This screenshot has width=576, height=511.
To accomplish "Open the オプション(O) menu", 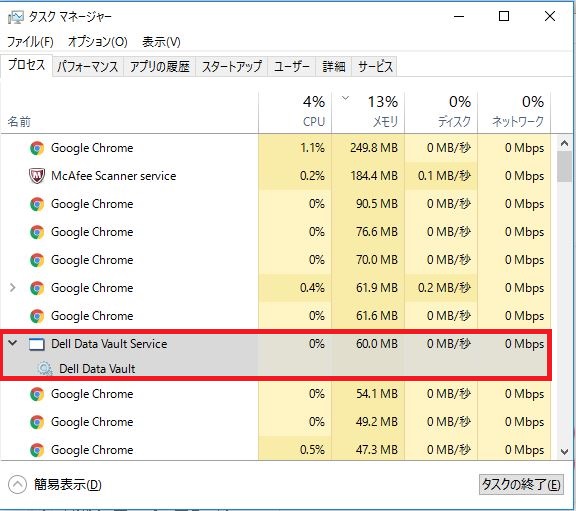I will pyautogui.click(x=97, y=42).
